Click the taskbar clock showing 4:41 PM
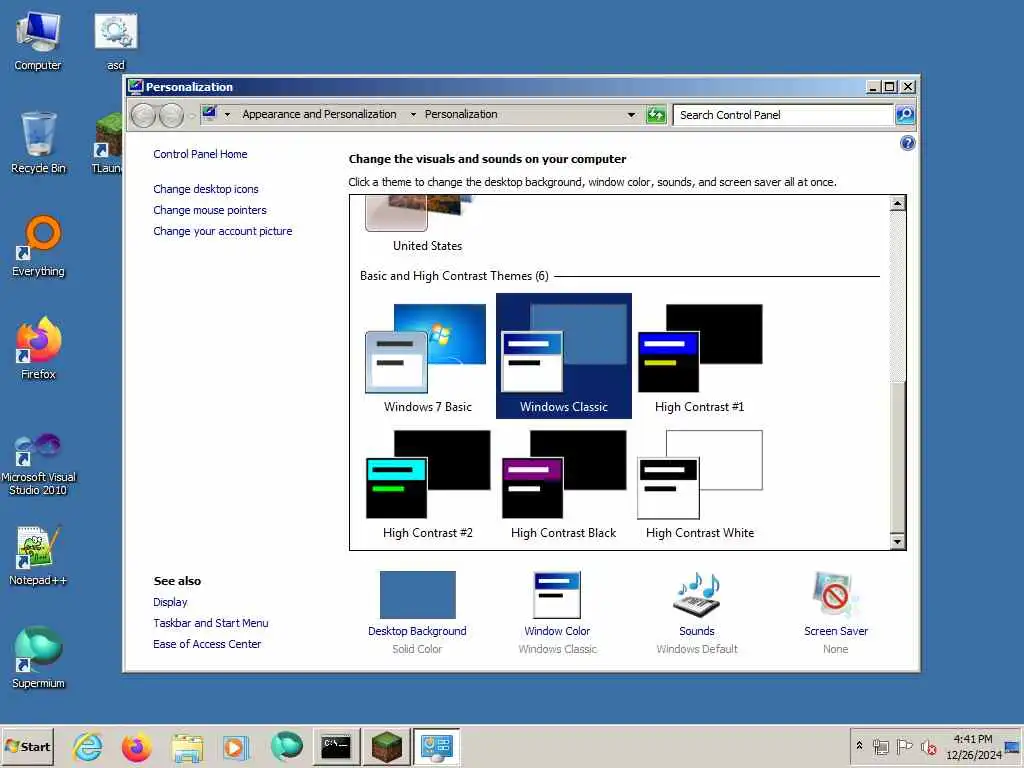This screenshot has height=768, width=1024. coord(973,746)
